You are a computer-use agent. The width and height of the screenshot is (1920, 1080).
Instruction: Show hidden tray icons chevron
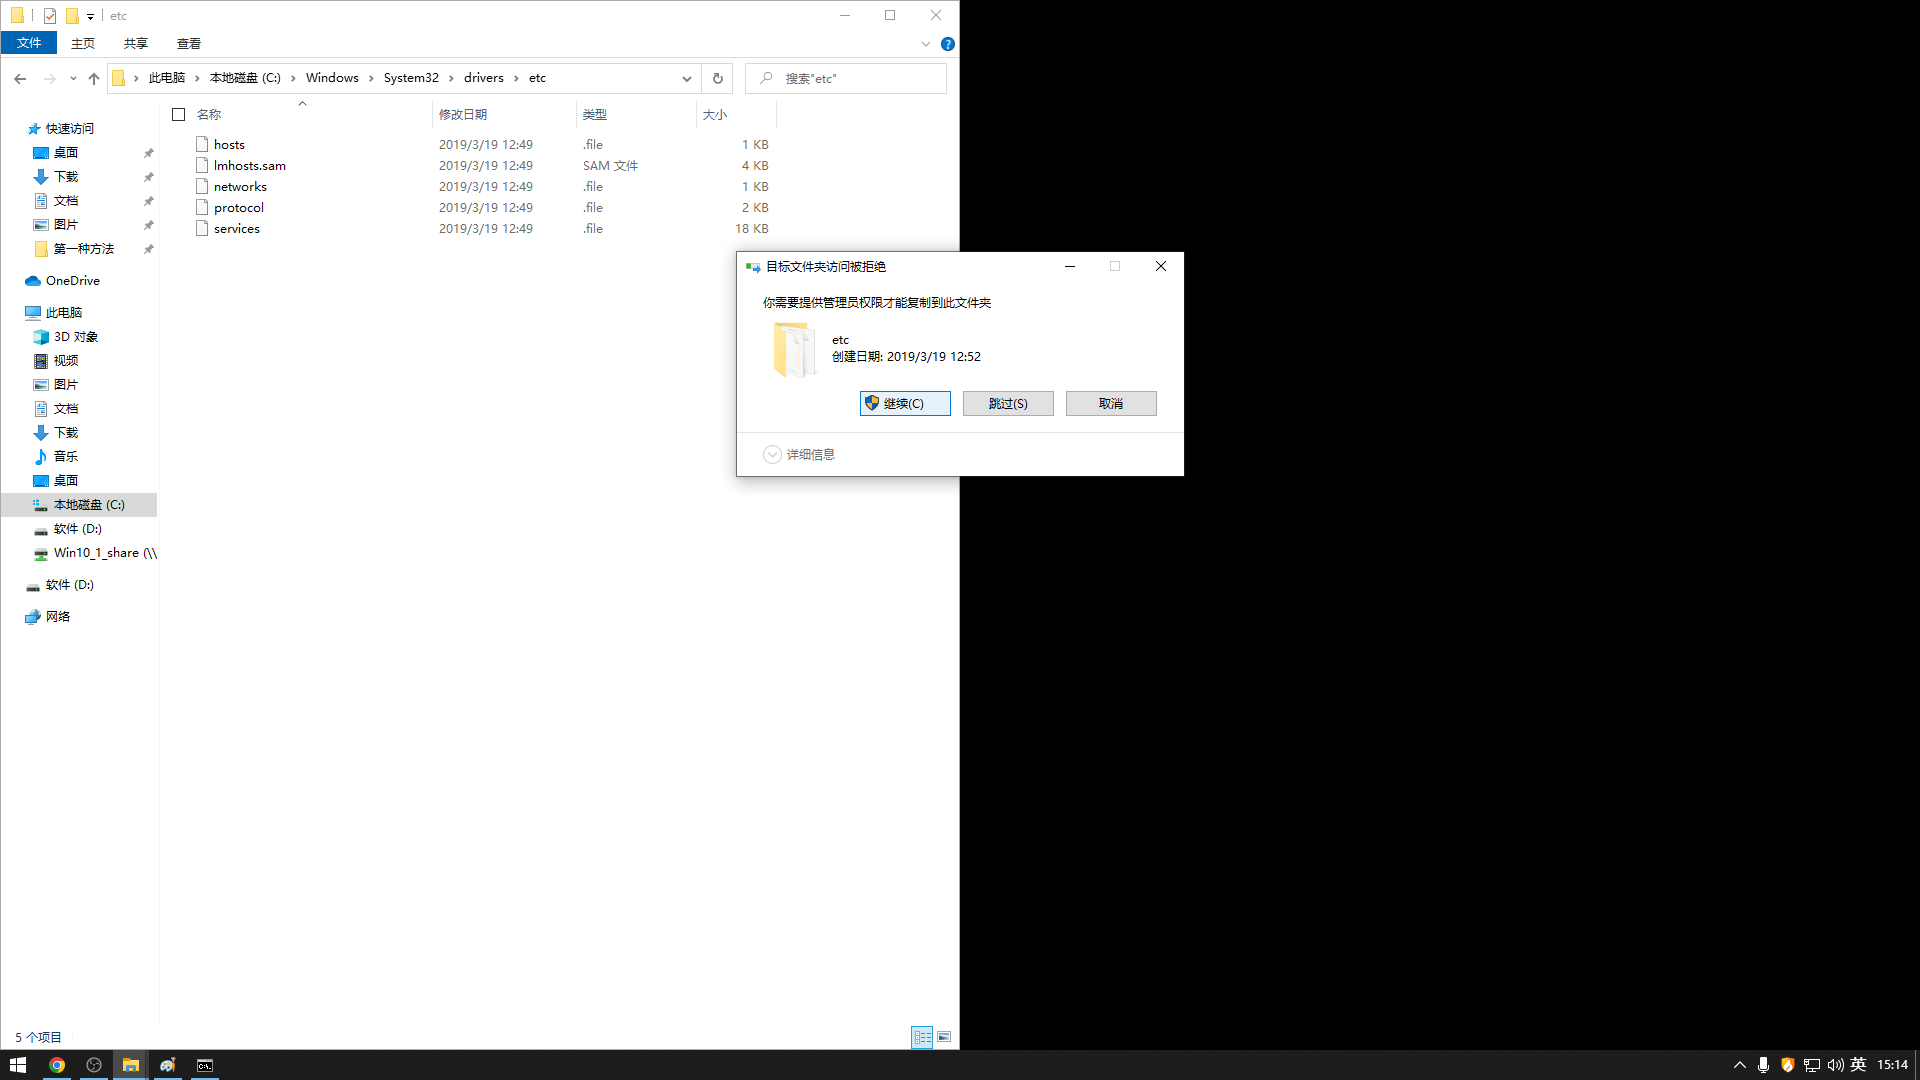[1740, 1065]
